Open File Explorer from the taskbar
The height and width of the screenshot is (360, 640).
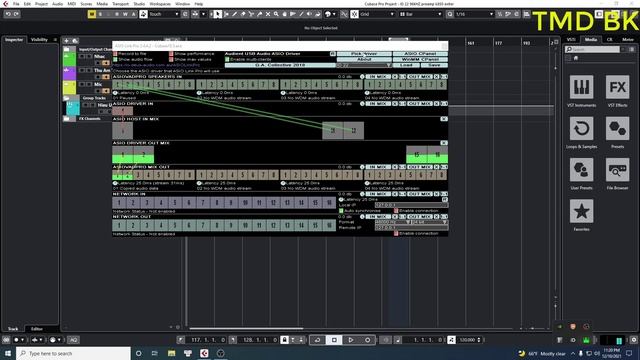click(171, 353)
